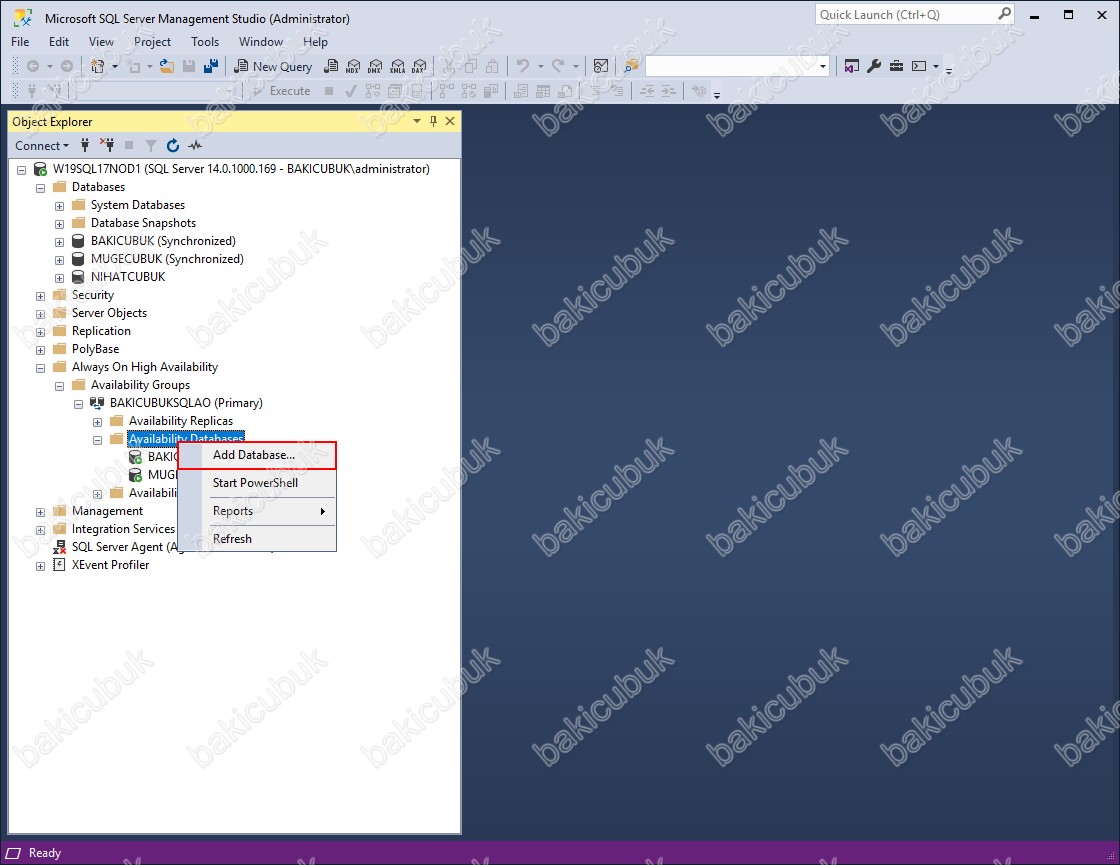Expand the XEvent Profiler node
This screenshot has height=865, width=1120.
click(x=40, y=566)
